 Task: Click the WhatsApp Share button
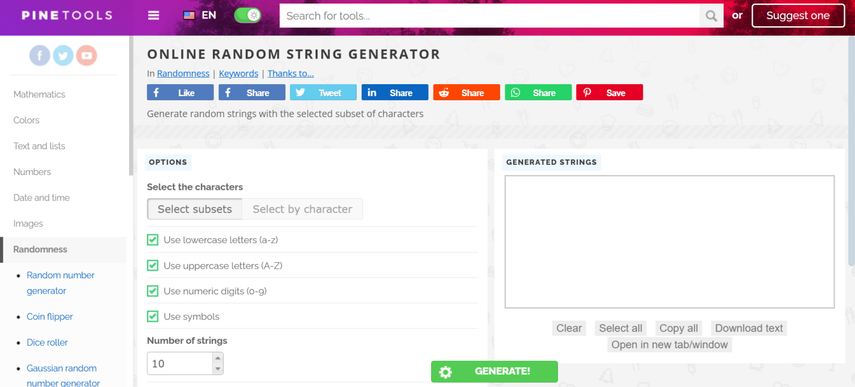(538, 93)
